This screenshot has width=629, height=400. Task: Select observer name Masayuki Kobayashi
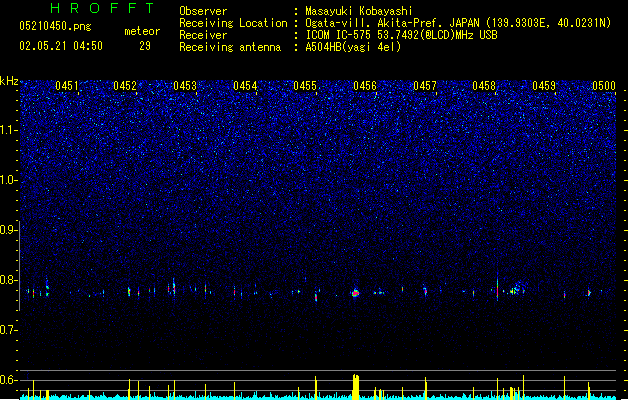tap(359, 11)
